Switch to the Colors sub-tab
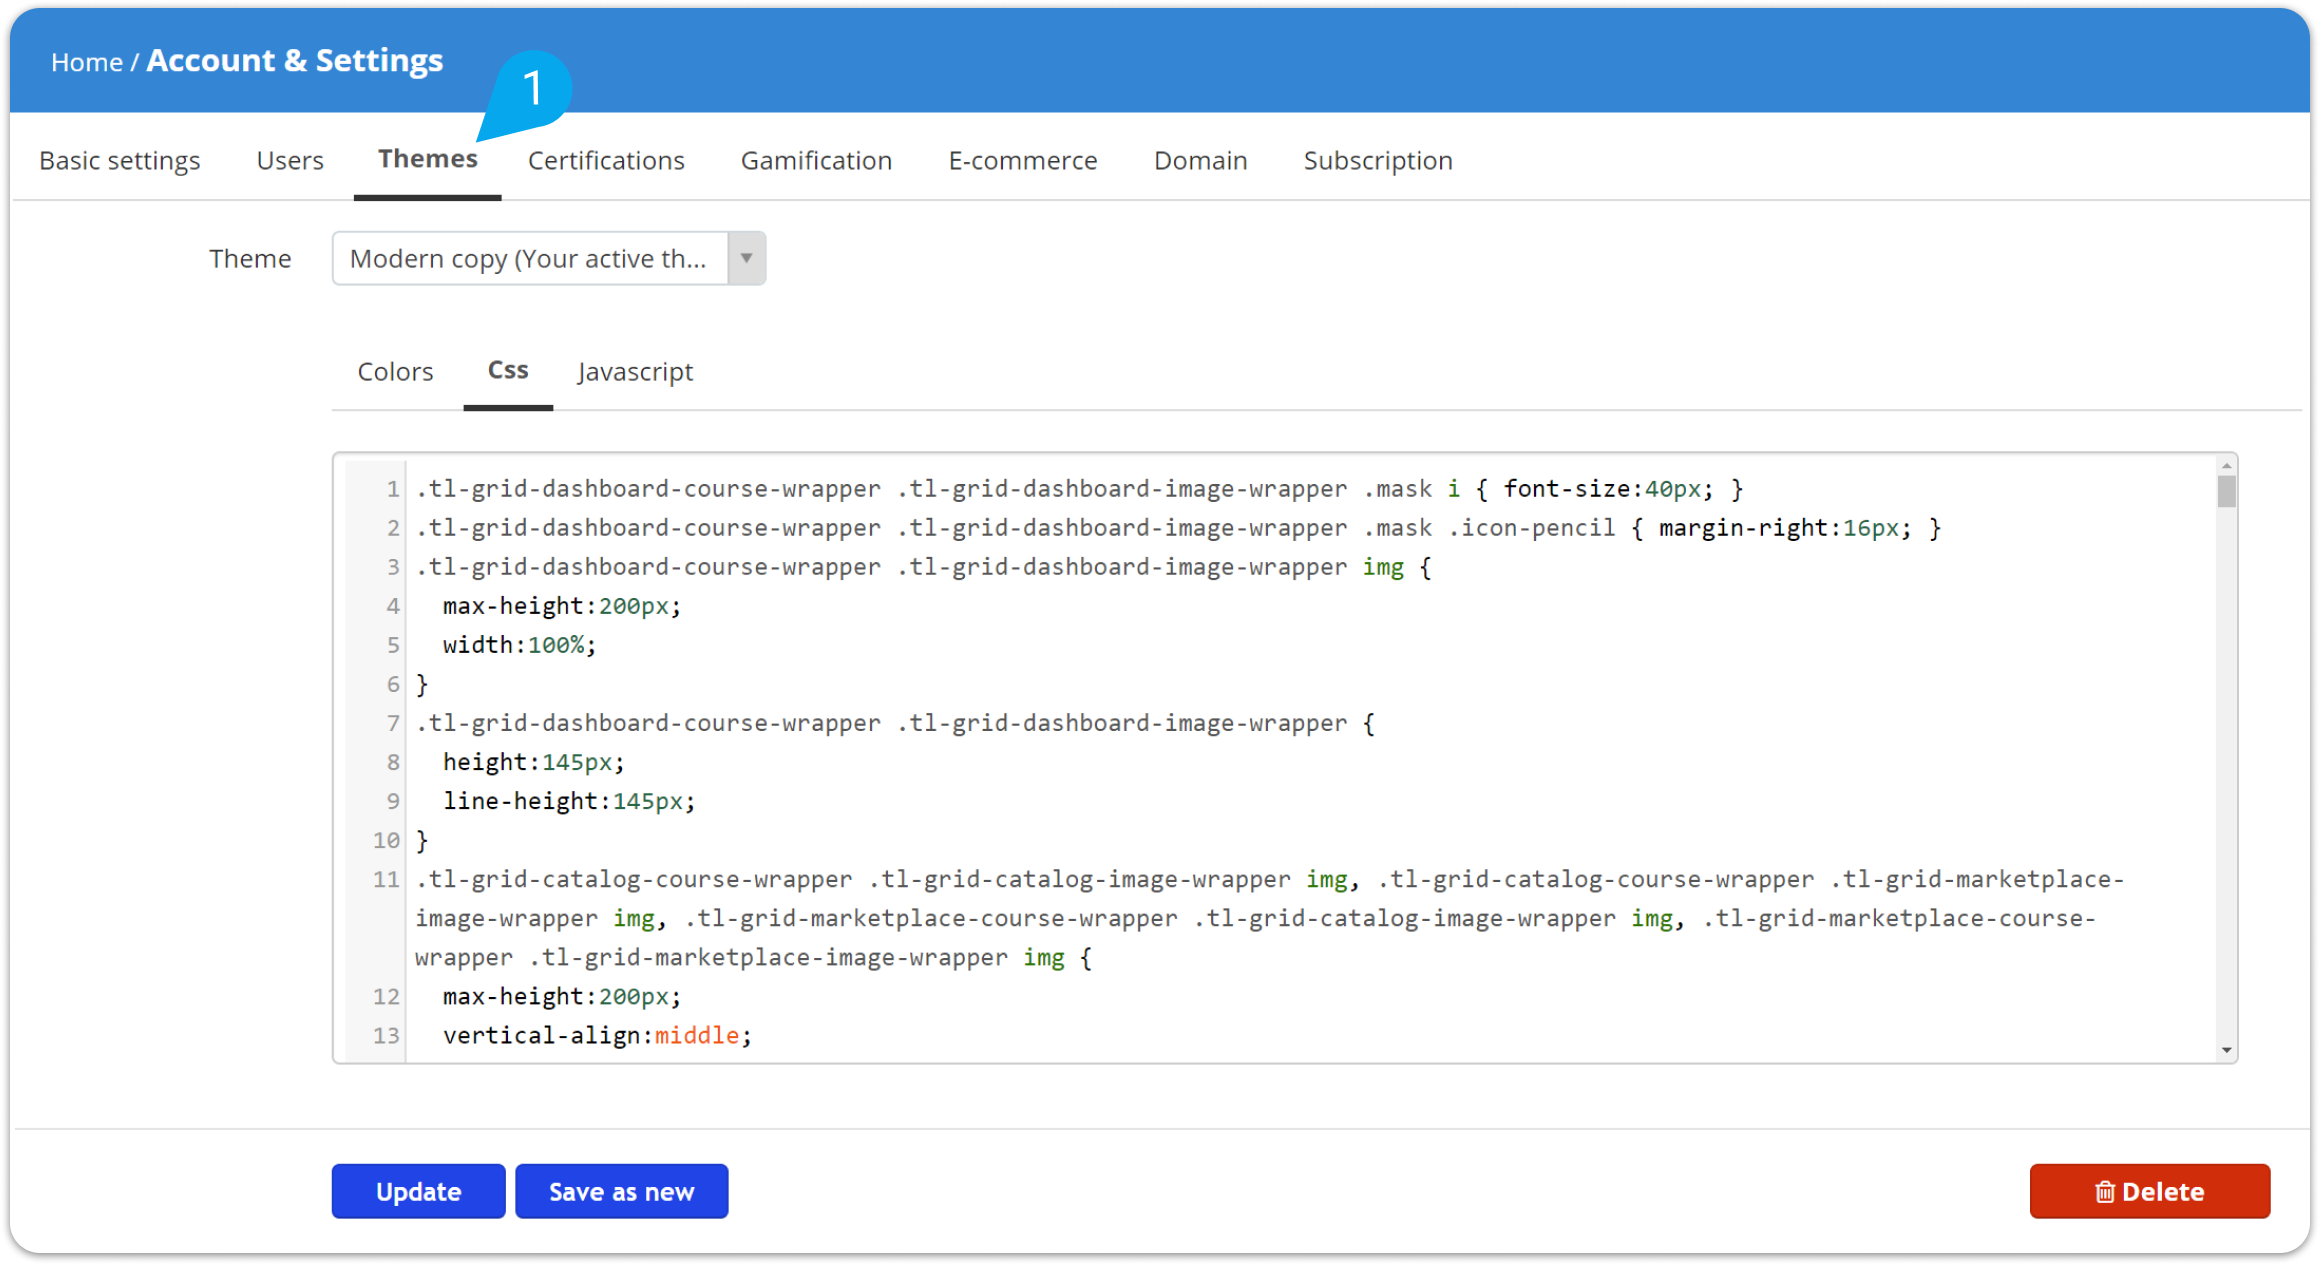The height and width of the screenshot is (1265, 2320). tap(395, 371)
